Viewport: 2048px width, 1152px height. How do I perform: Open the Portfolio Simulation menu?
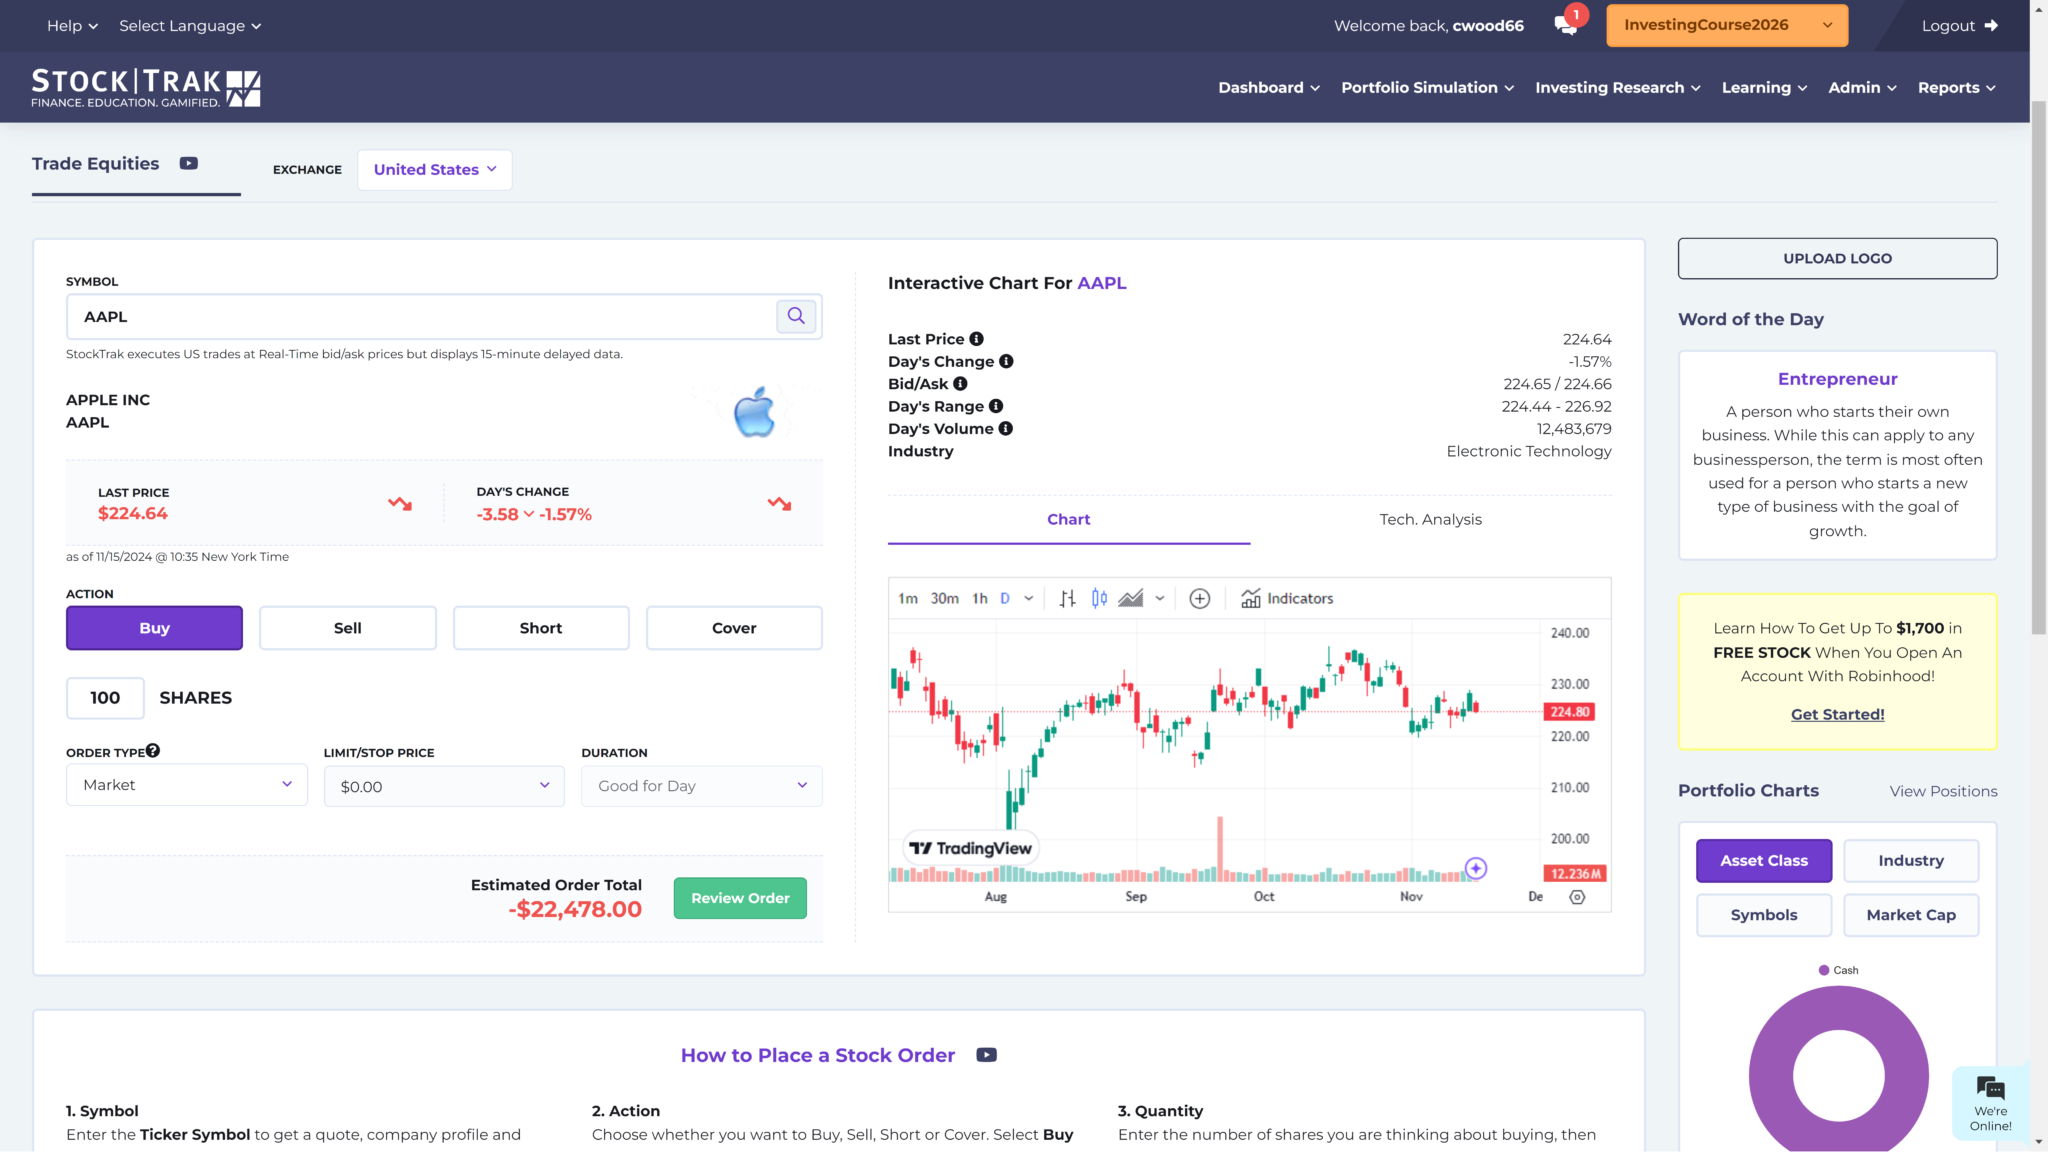click(1427, 87)
